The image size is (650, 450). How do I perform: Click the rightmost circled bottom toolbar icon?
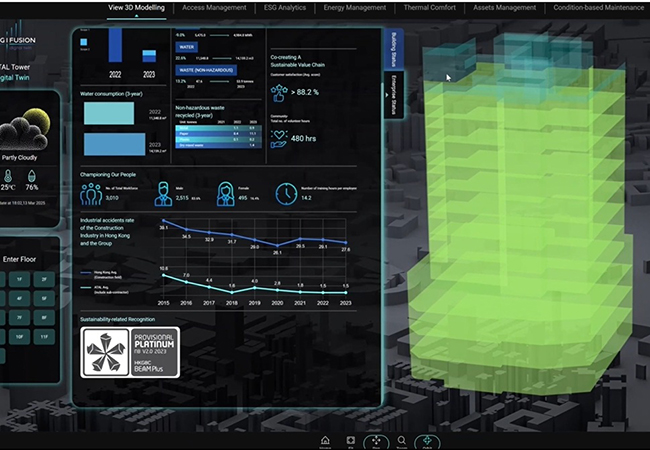[429, 440]
